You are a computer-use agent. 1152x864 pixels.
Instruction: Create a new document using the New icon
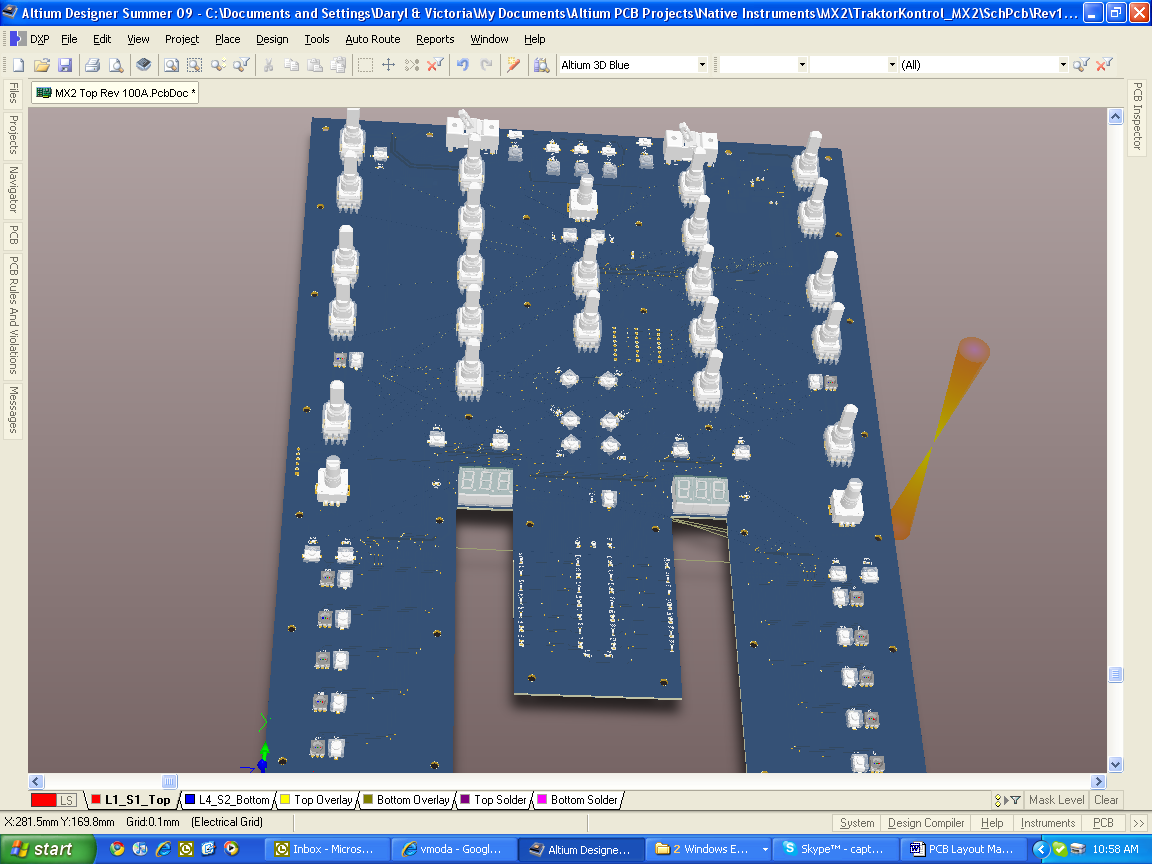pos(16,64)
